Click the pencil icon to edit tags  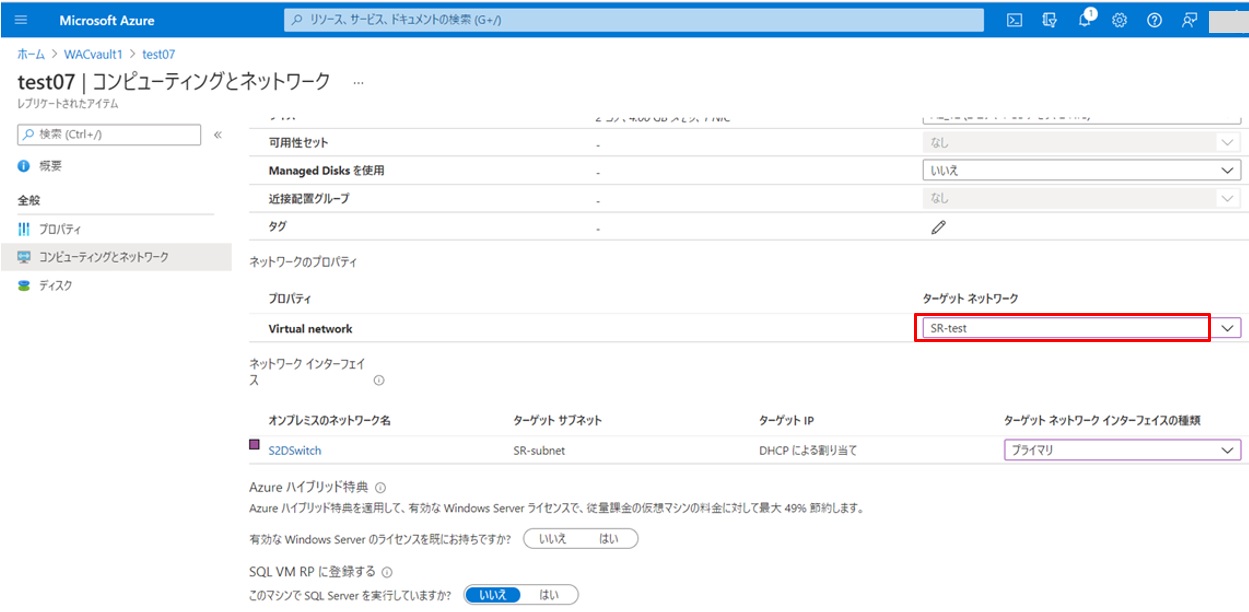click(x=937, y=228)
